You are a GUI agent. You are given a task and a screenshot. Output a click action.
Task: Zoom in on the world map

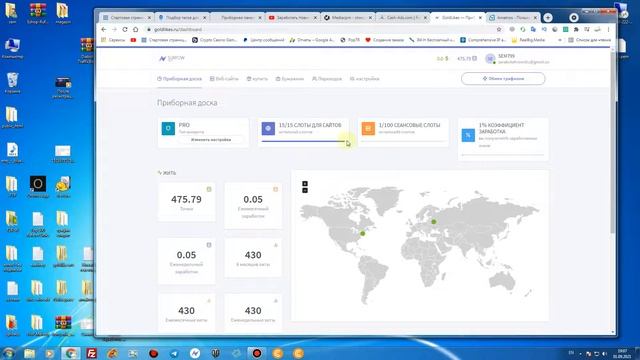[305, 184]
